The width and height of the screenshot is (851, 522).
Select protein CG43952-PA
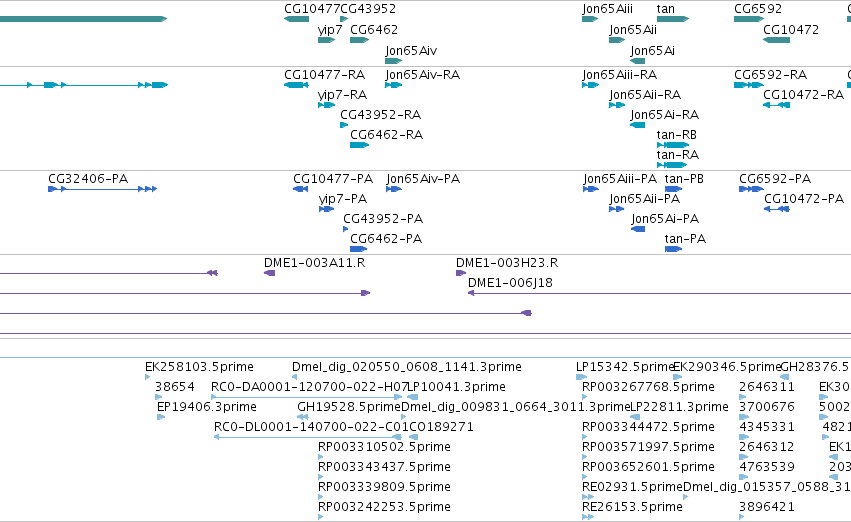point(383,219)
